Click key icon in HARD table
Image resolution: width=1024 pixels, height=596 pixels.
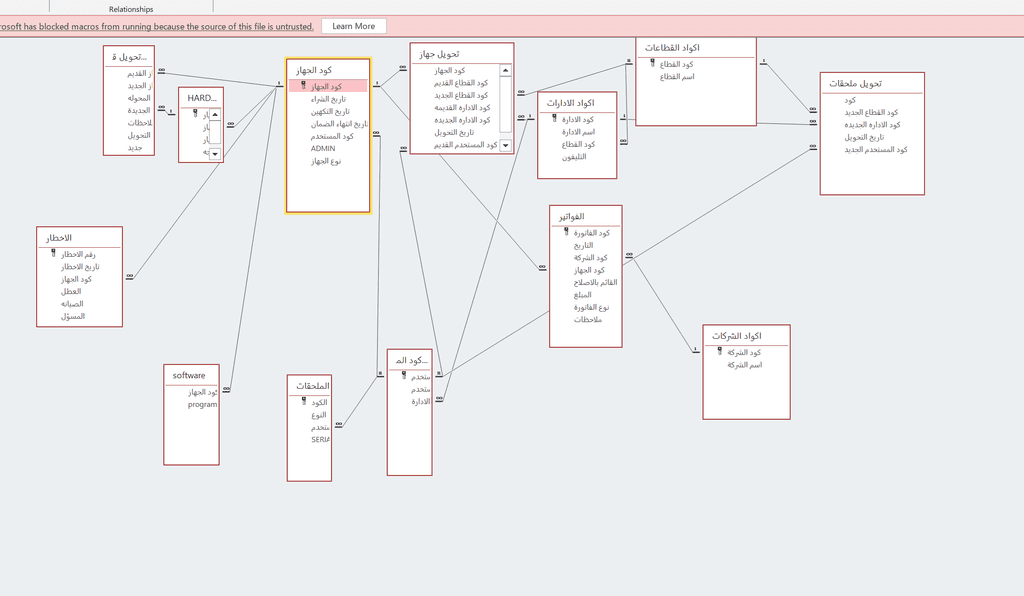point(195,113)
